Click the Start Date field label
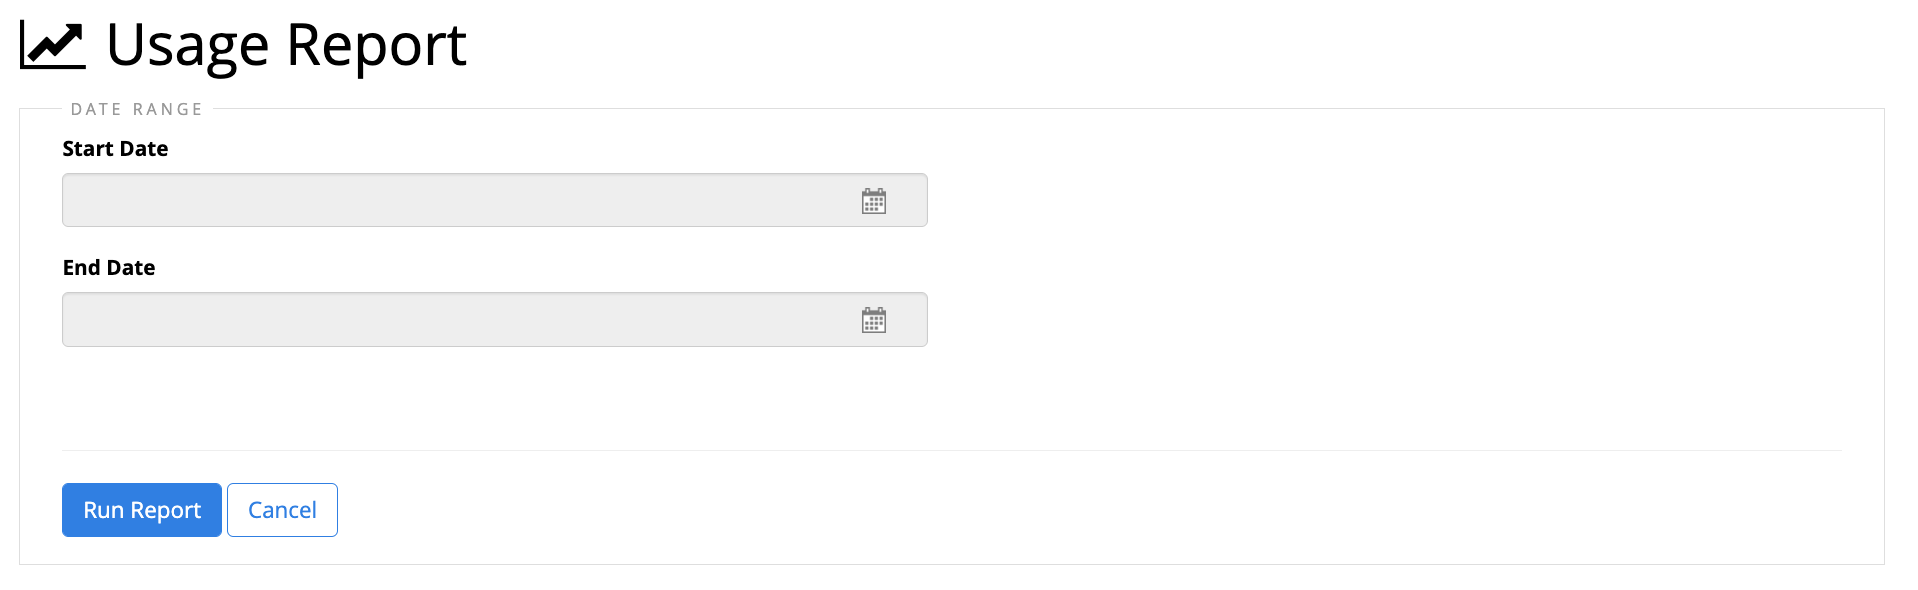Image resolution: width=1918 pixels, height=590 pixels. 115,149
